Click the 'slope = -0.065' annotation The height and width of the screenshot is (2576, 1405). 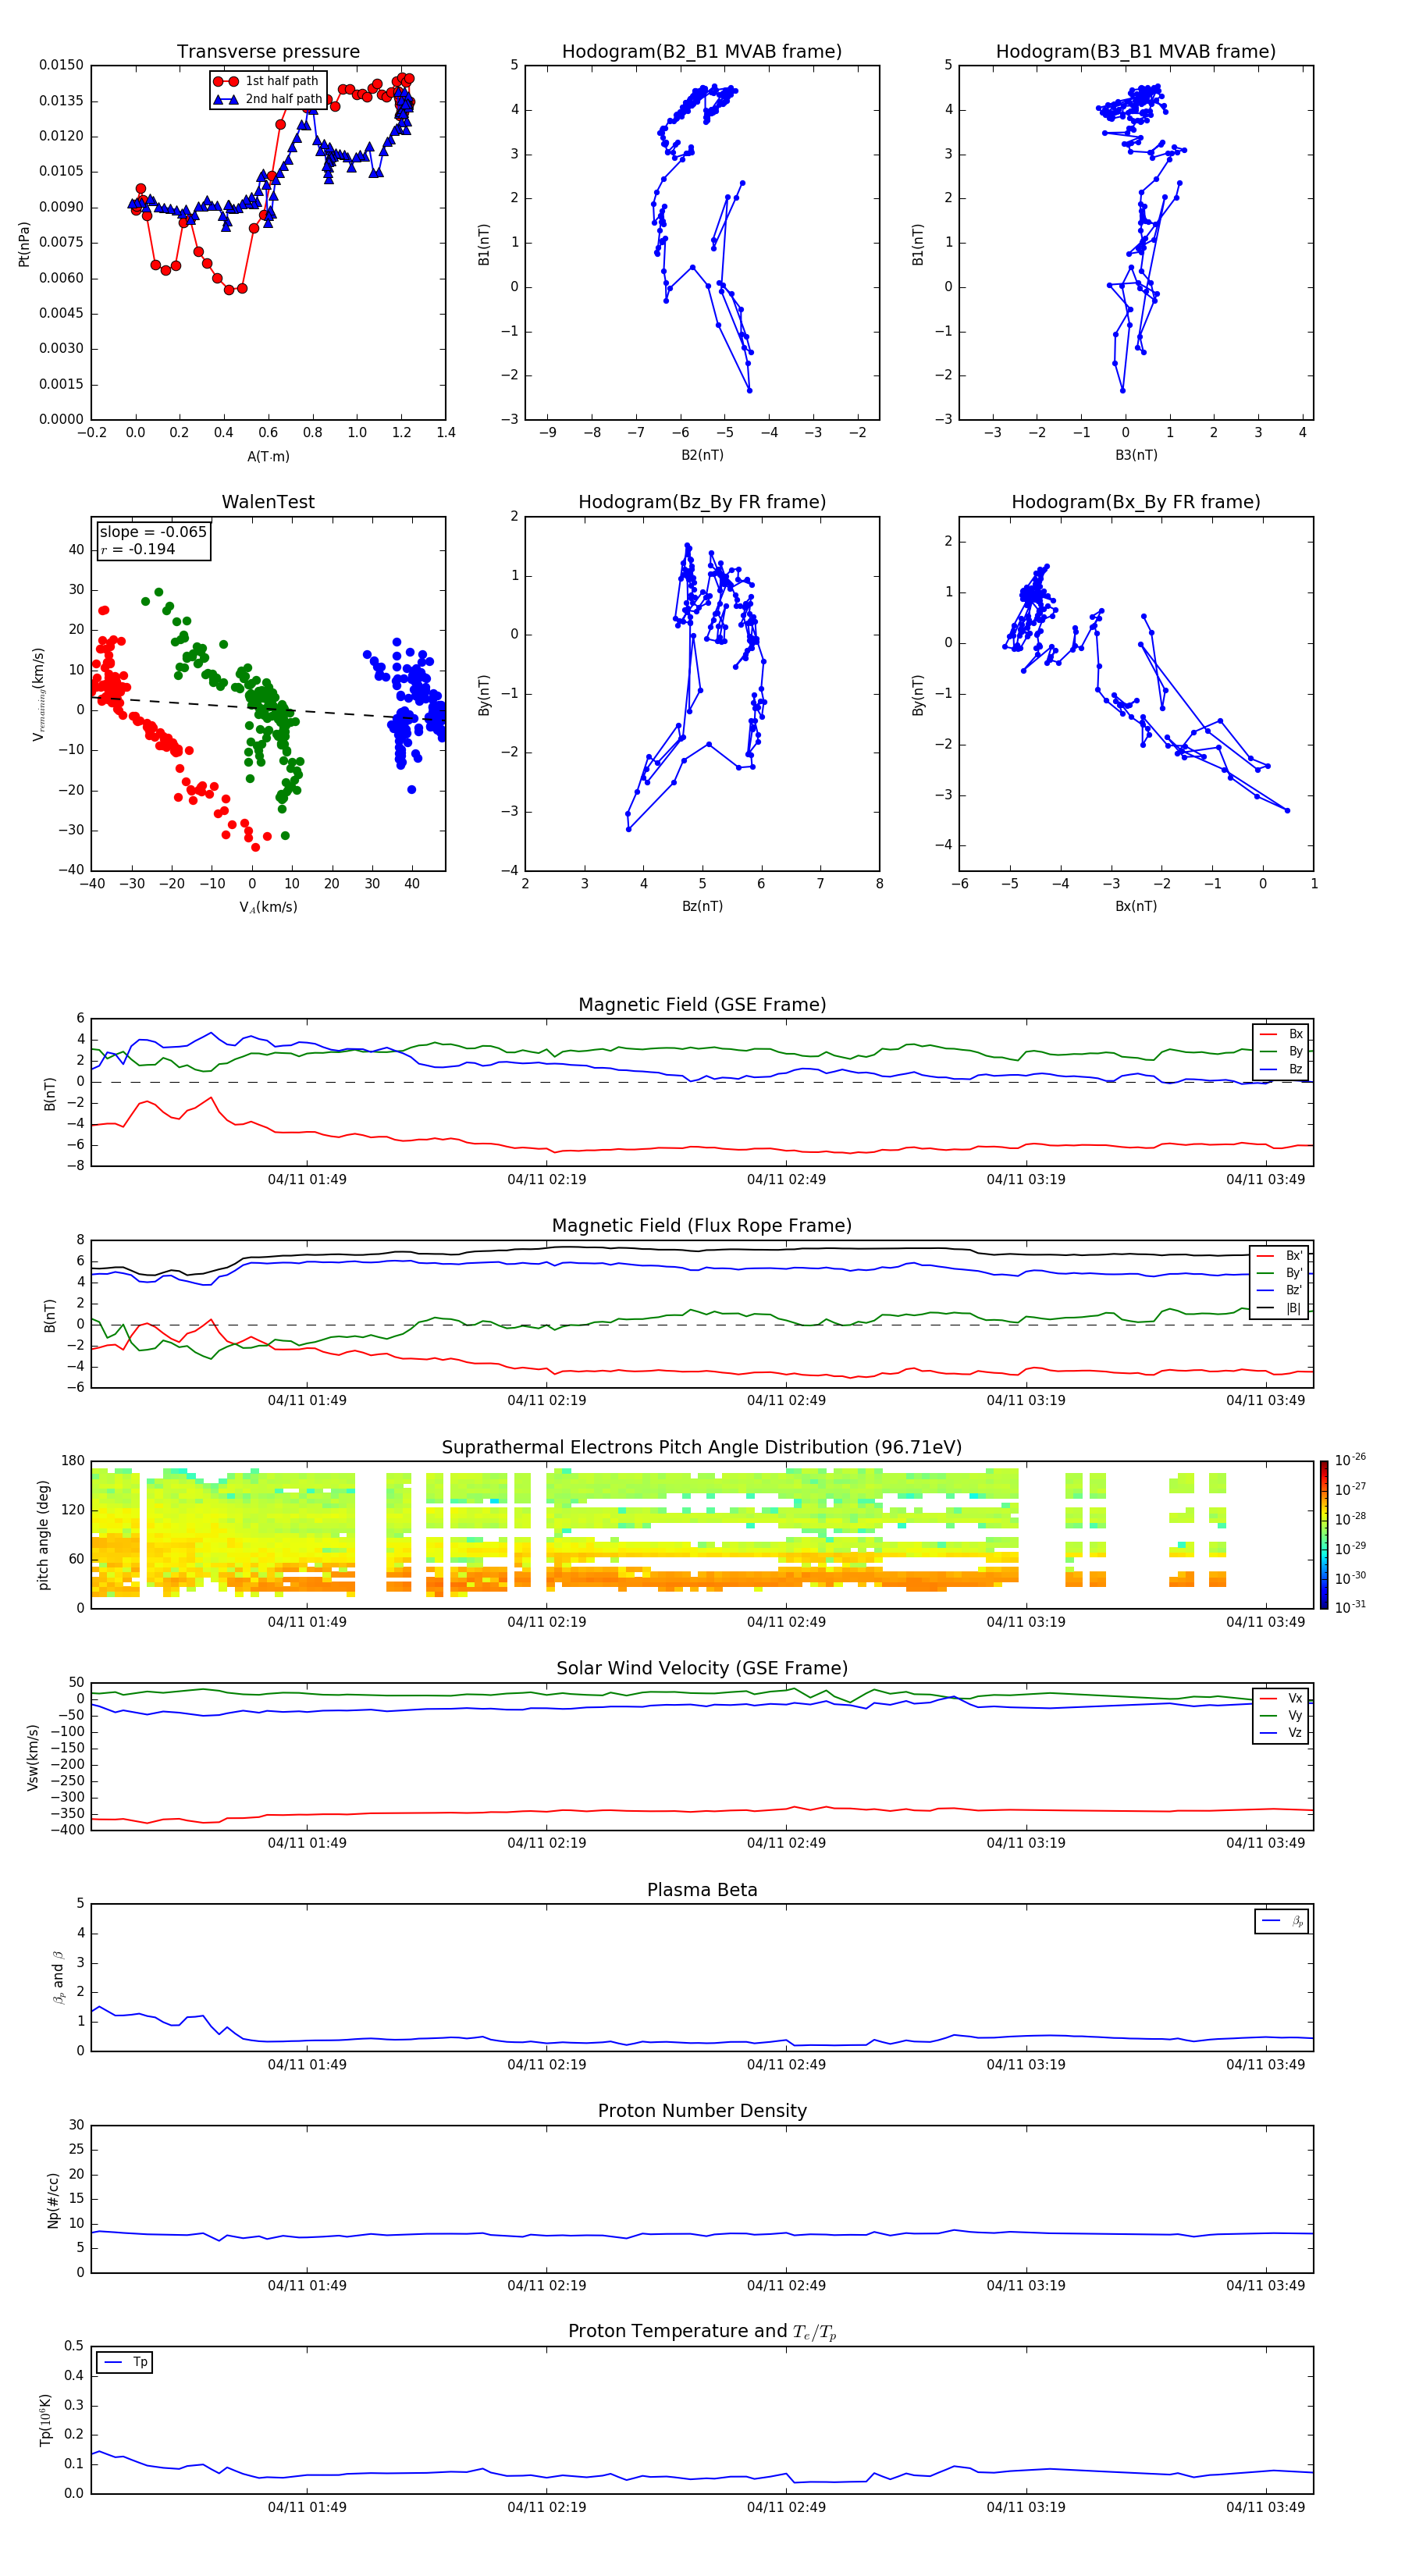[153, 532]
